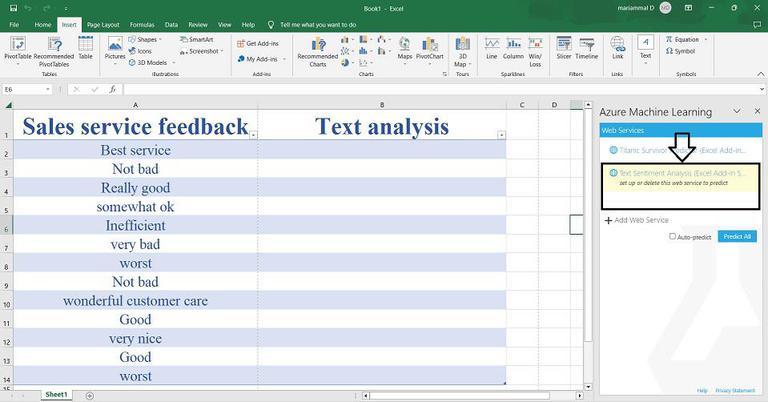Click the Undo arrow in title bar
768x402 pixels.
28,8
